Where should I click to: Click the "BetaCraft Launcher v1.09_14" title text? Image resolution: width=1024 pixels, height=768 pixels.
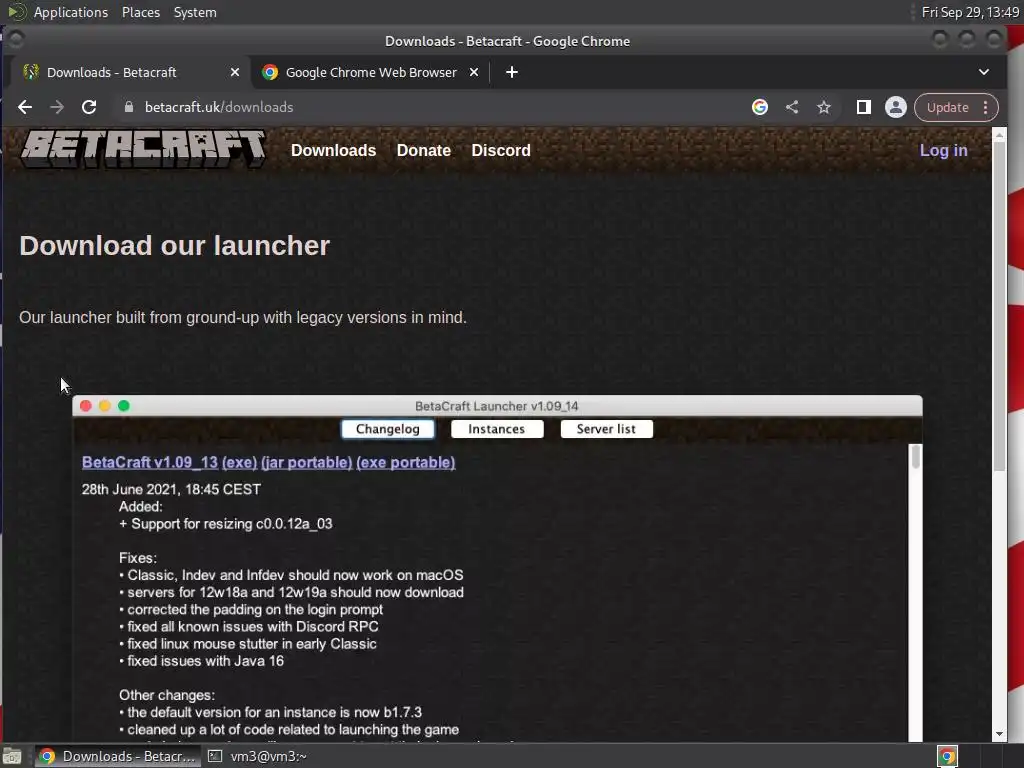[496, 406]
